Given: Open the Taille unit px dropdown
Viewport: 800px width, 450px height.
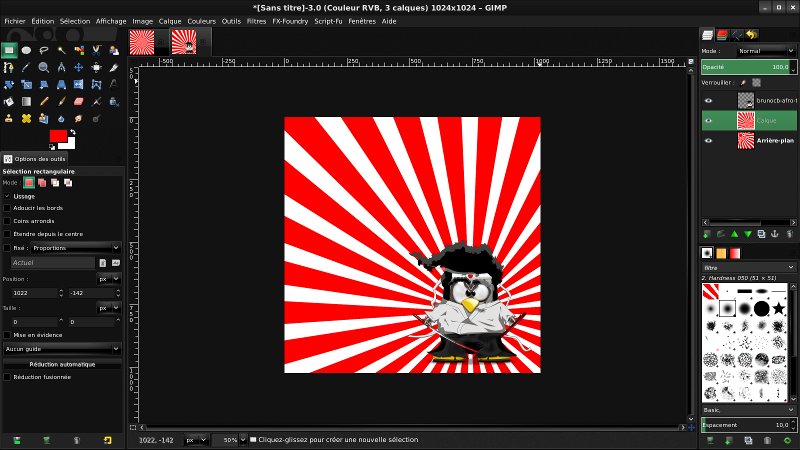Looking at the screenshot, I should tap(109, 308).
